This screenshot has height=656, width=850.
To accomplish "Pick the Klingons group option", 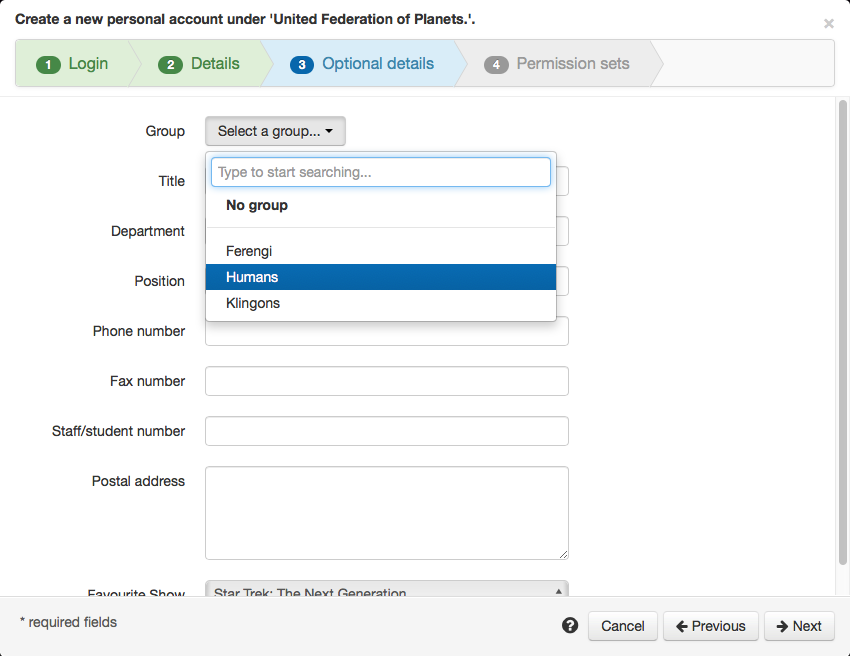I will point(253,303).
